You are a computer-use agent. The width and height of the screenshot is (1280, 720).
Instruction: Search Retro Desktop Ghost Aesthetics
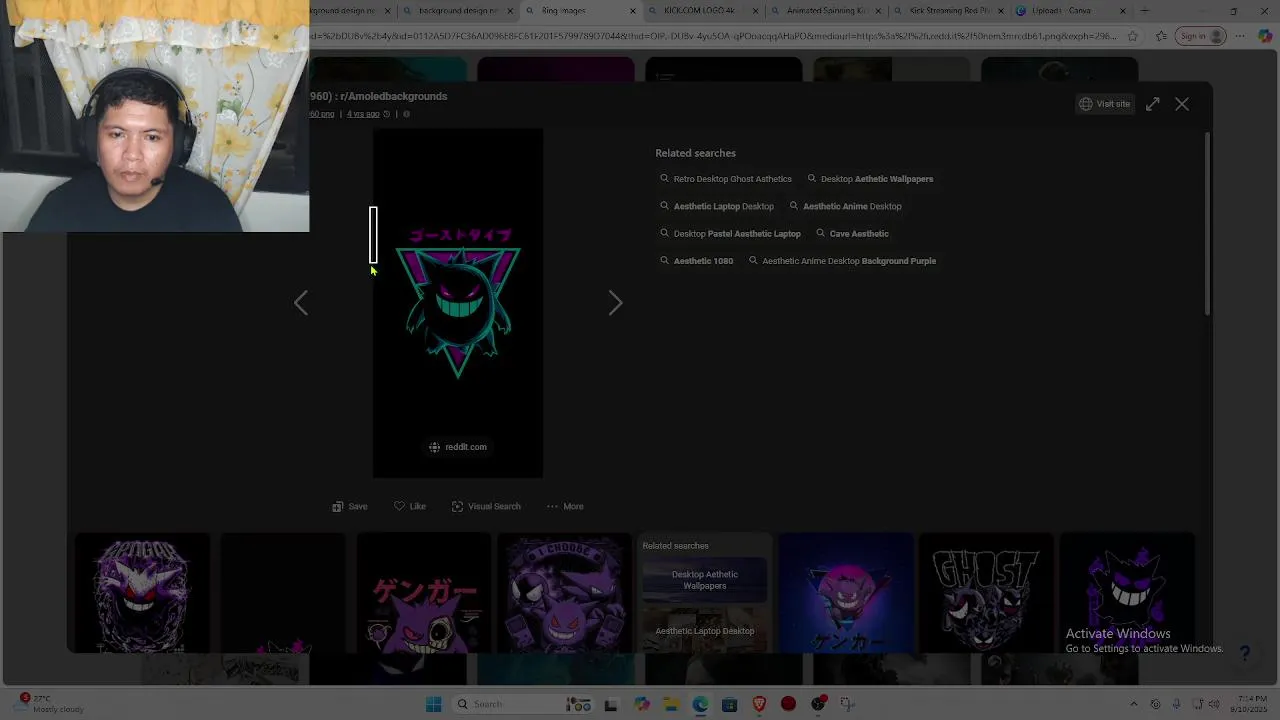click(x=726, y=179)
